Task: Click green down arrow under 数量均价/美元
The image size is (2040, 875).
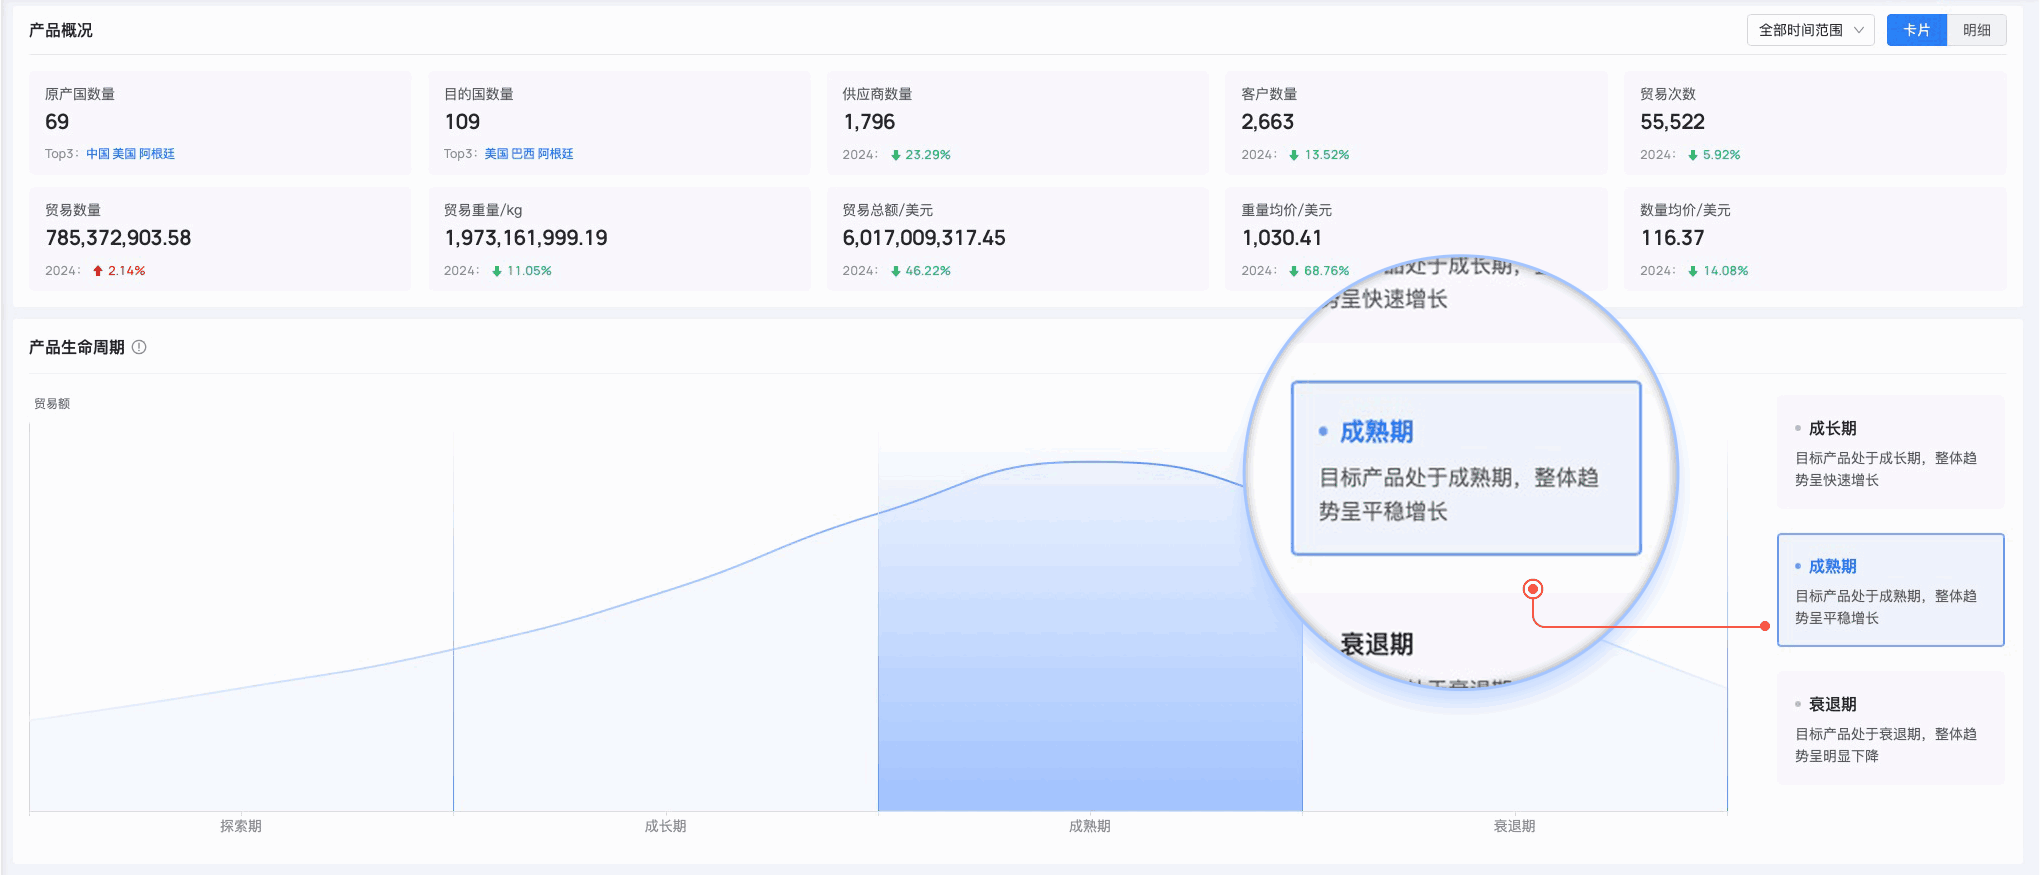Action: point(1693,271)
